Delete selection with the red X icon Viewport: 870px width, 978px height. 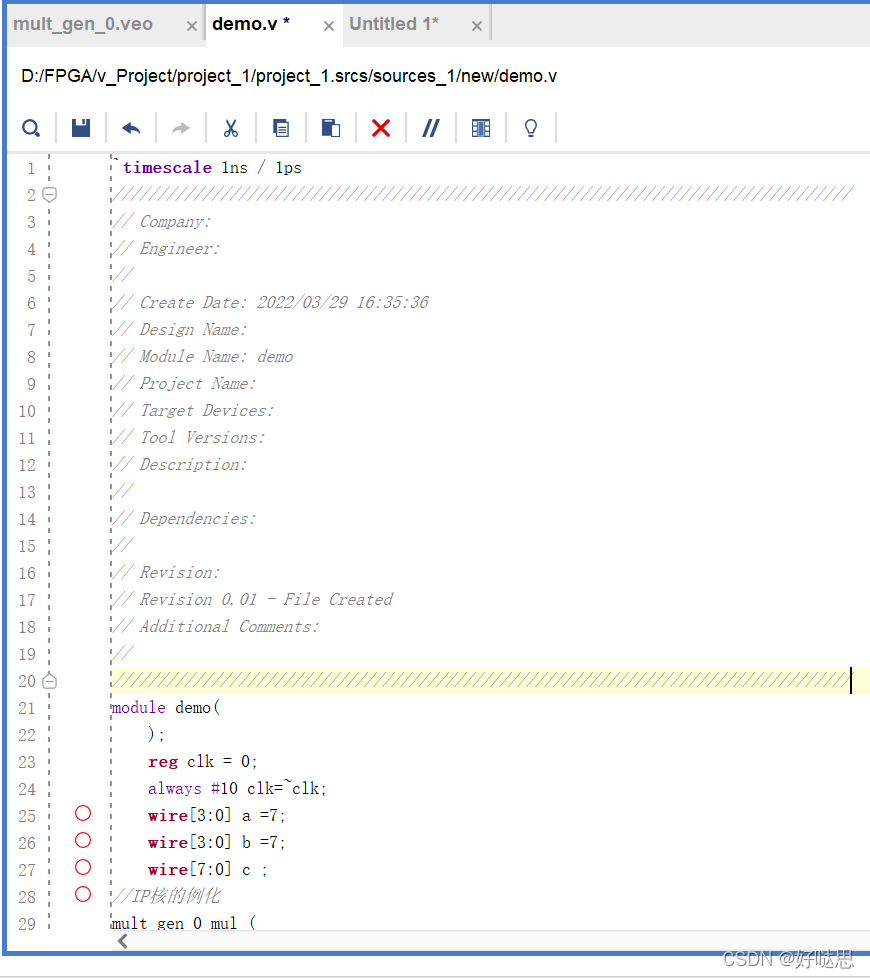(x=380, y=128)
